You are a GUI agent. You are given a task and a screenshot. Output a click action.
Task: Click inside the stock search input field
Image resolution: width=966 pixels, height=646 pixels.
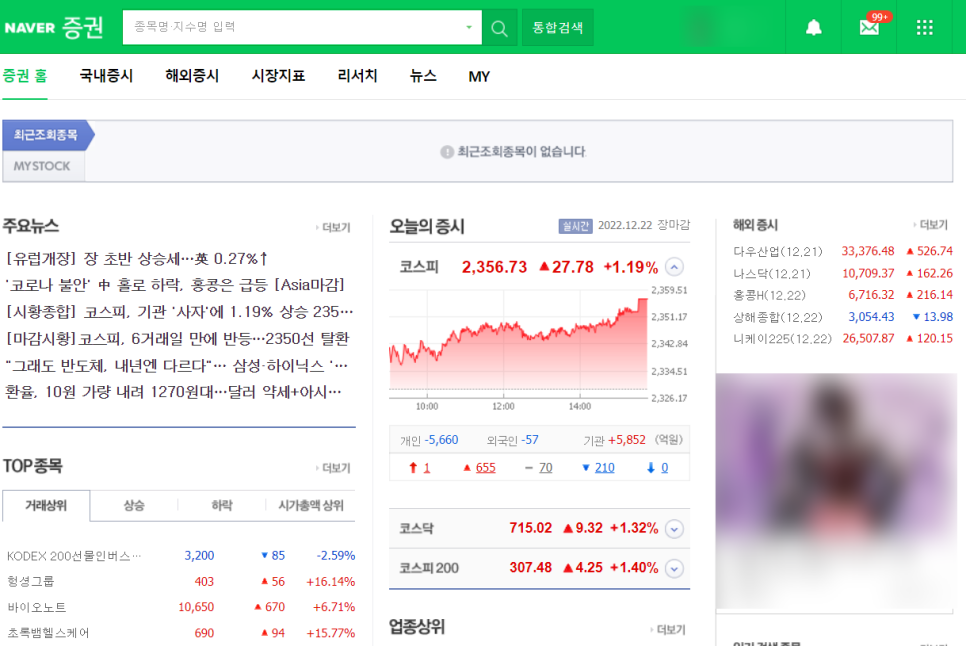click(290, 27)
